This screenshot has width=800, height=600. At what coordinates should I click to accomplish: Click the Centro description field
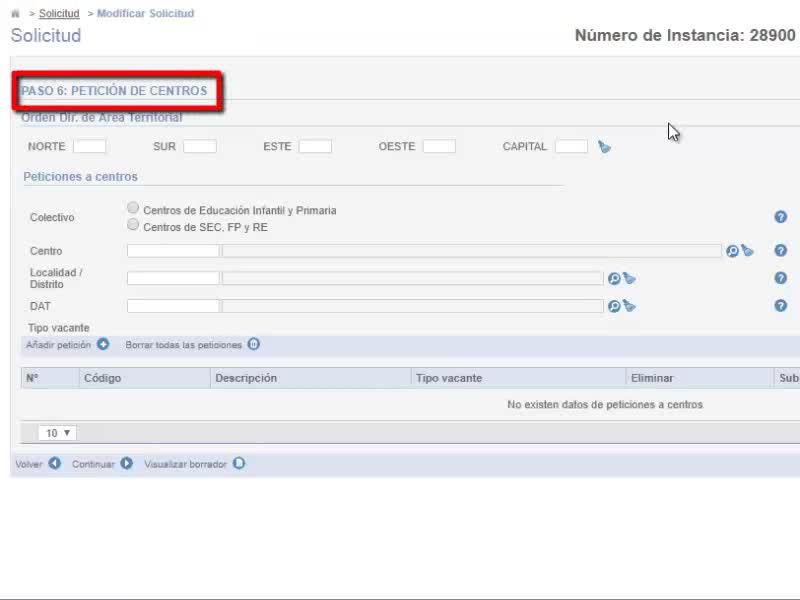point(471,251)
